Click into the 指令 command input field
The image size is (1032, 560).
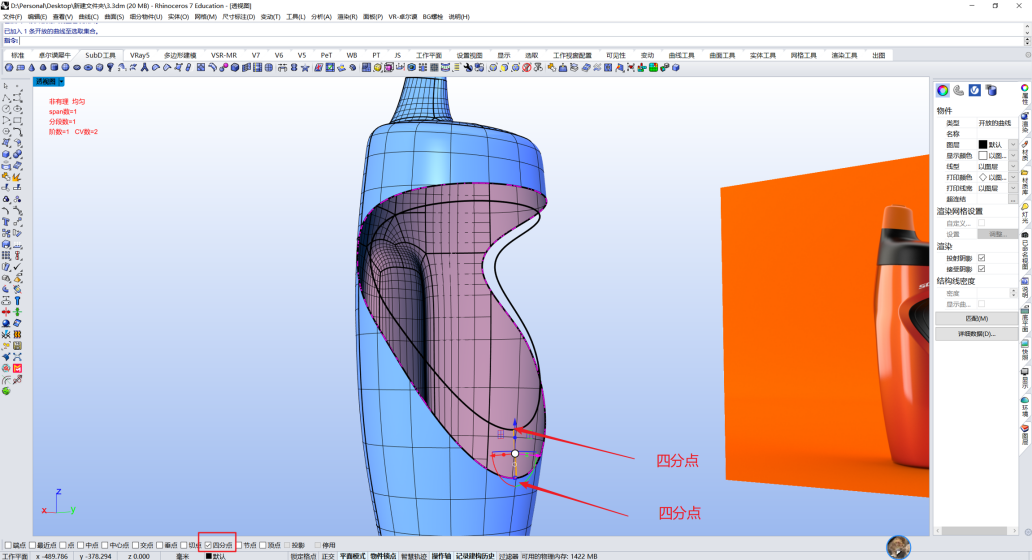pos(520,41)
